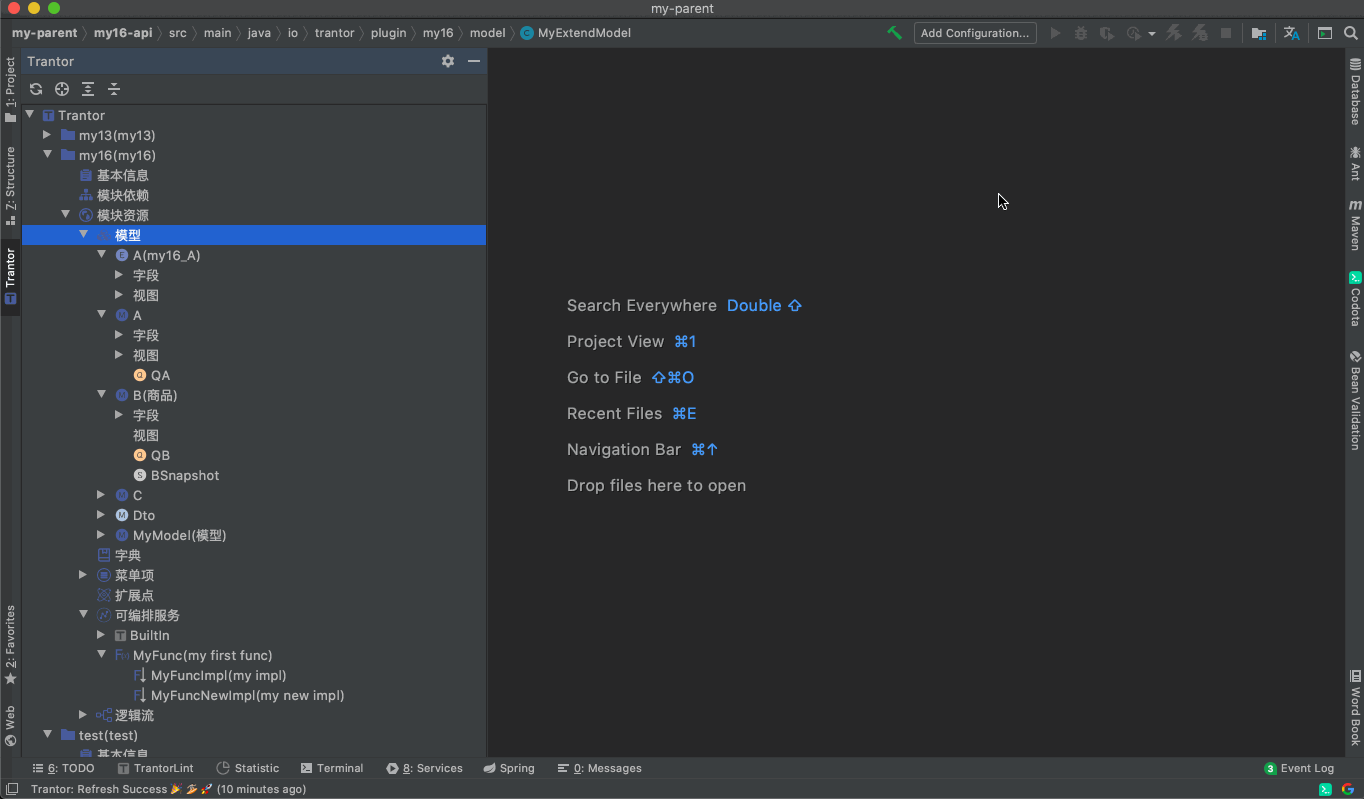1364x799 pixels.
Task: Expand the MyModel(模型) tree node
Action: pyautogui.click(x=101, y=535)
